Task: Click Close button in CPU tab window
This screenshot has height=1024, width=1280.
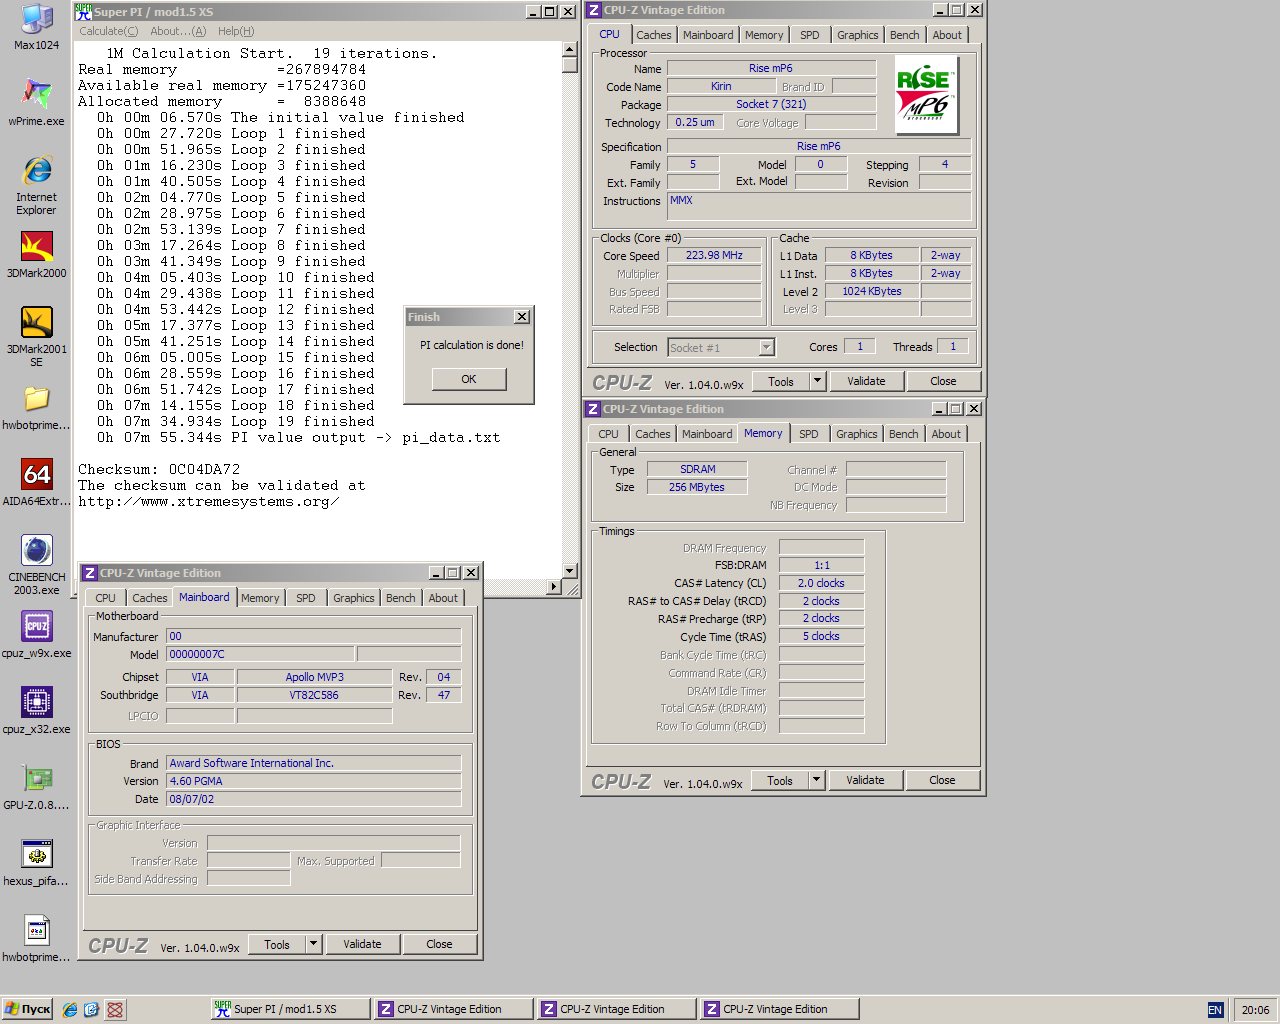Action: 943,381
